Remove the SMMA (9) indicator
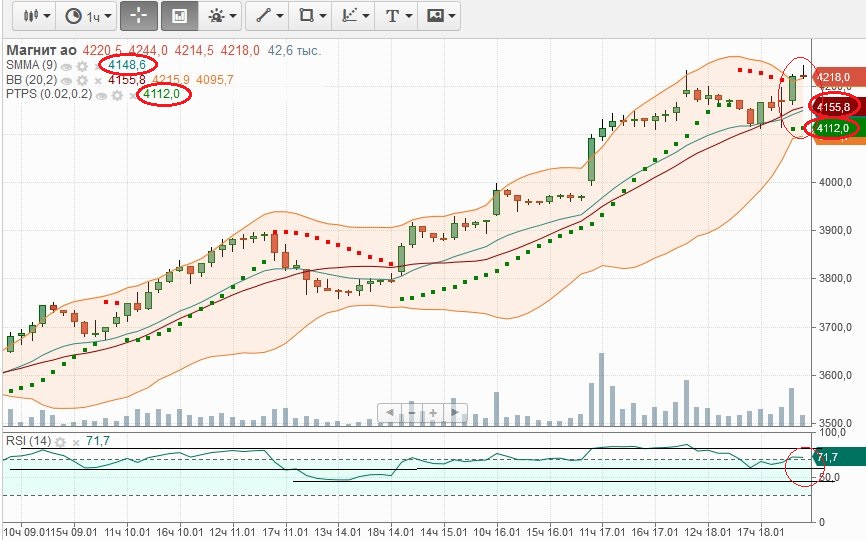The height and width of the screenshot is (540, 866). 98,67
